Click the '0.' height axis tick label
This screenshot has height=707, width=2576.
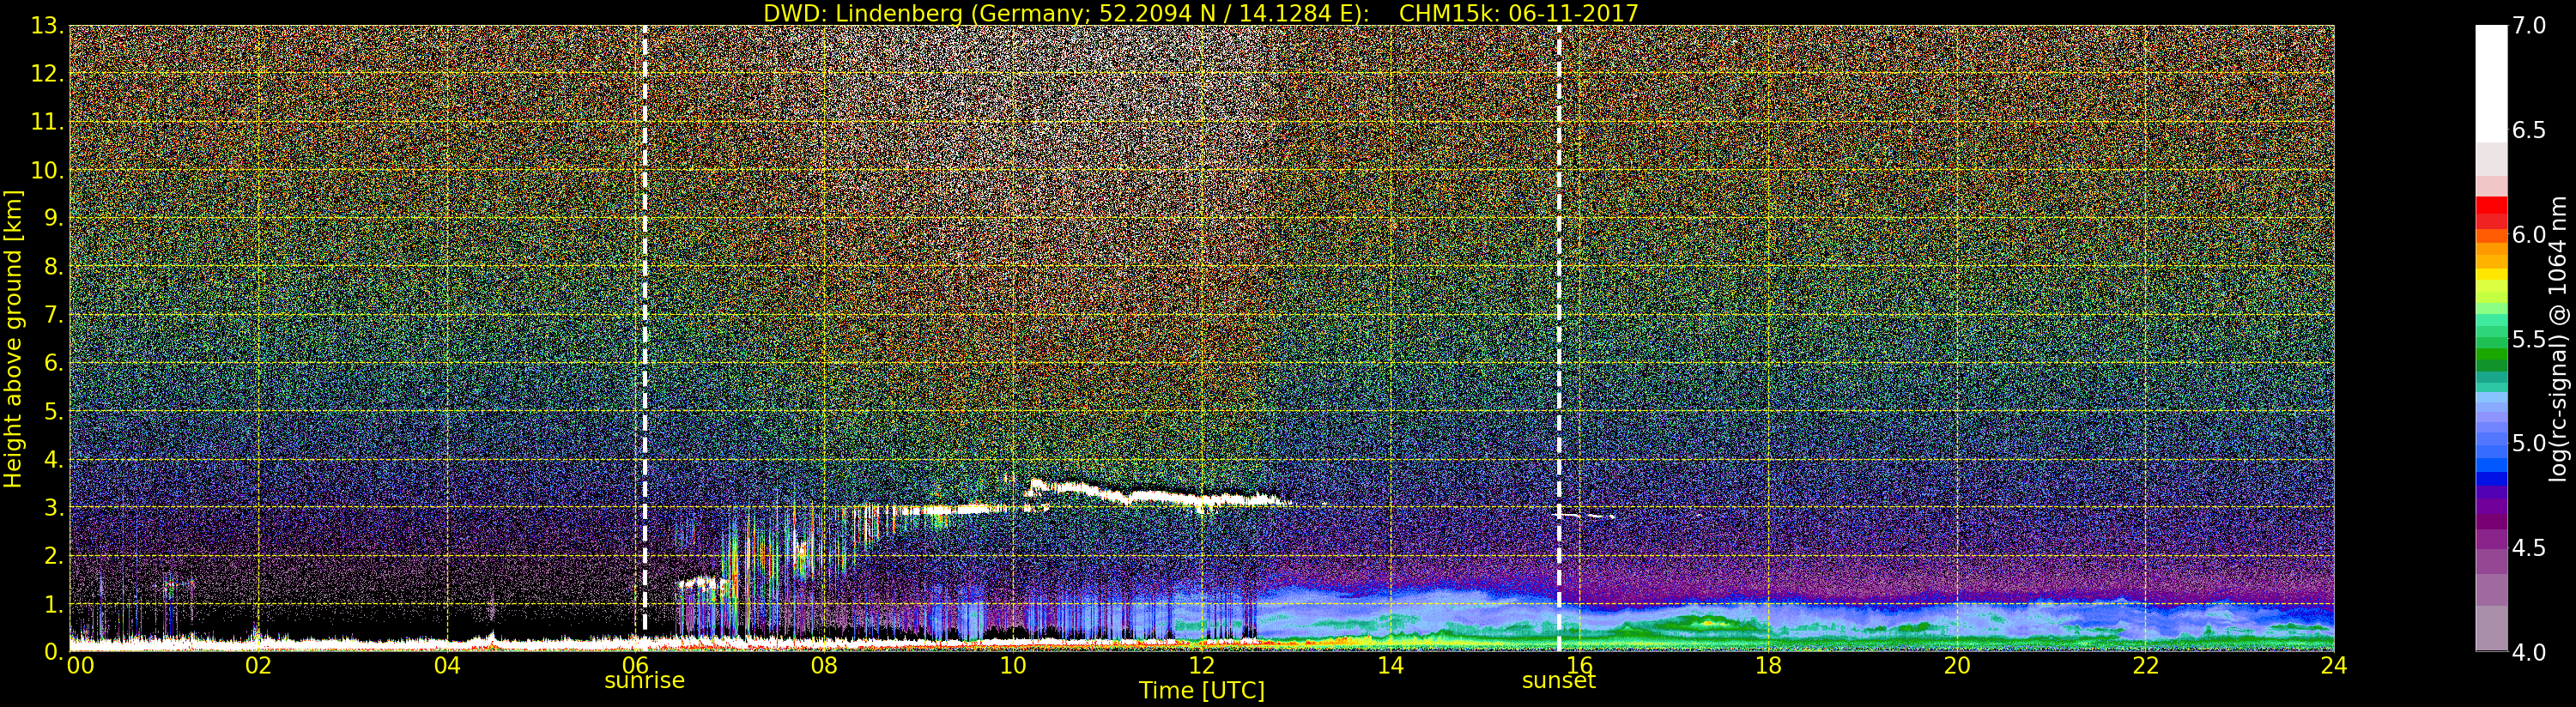point(53,652)
